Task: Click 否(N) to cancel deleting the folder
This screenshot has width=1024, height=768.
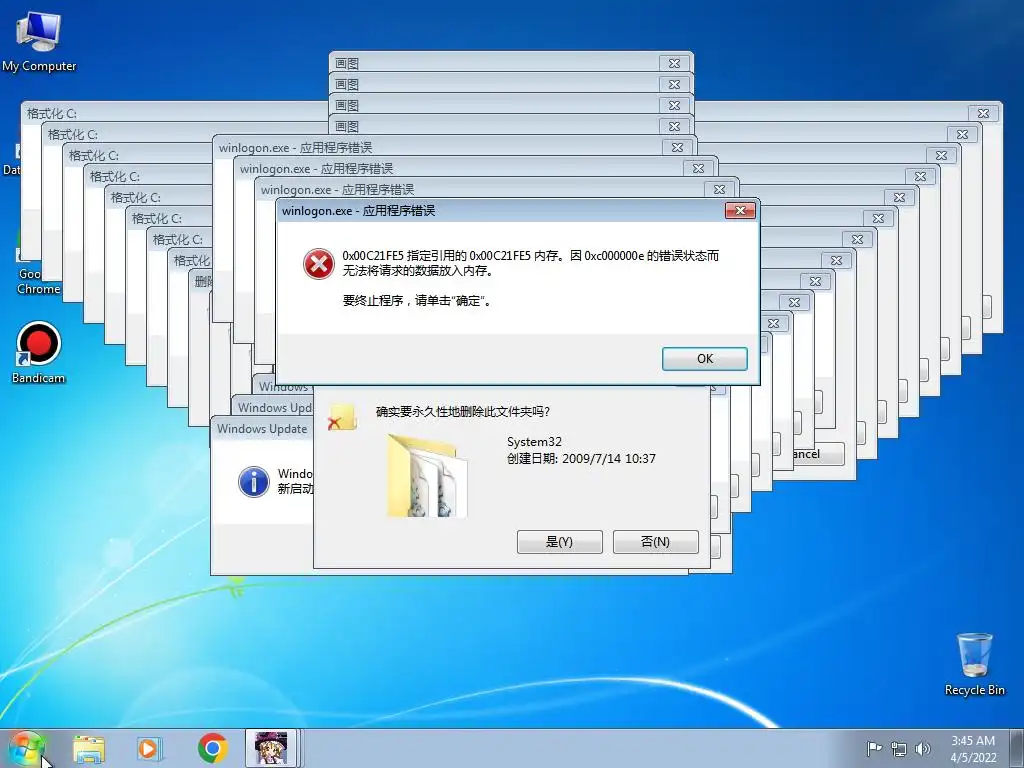Action: click(x=656, y=541)
